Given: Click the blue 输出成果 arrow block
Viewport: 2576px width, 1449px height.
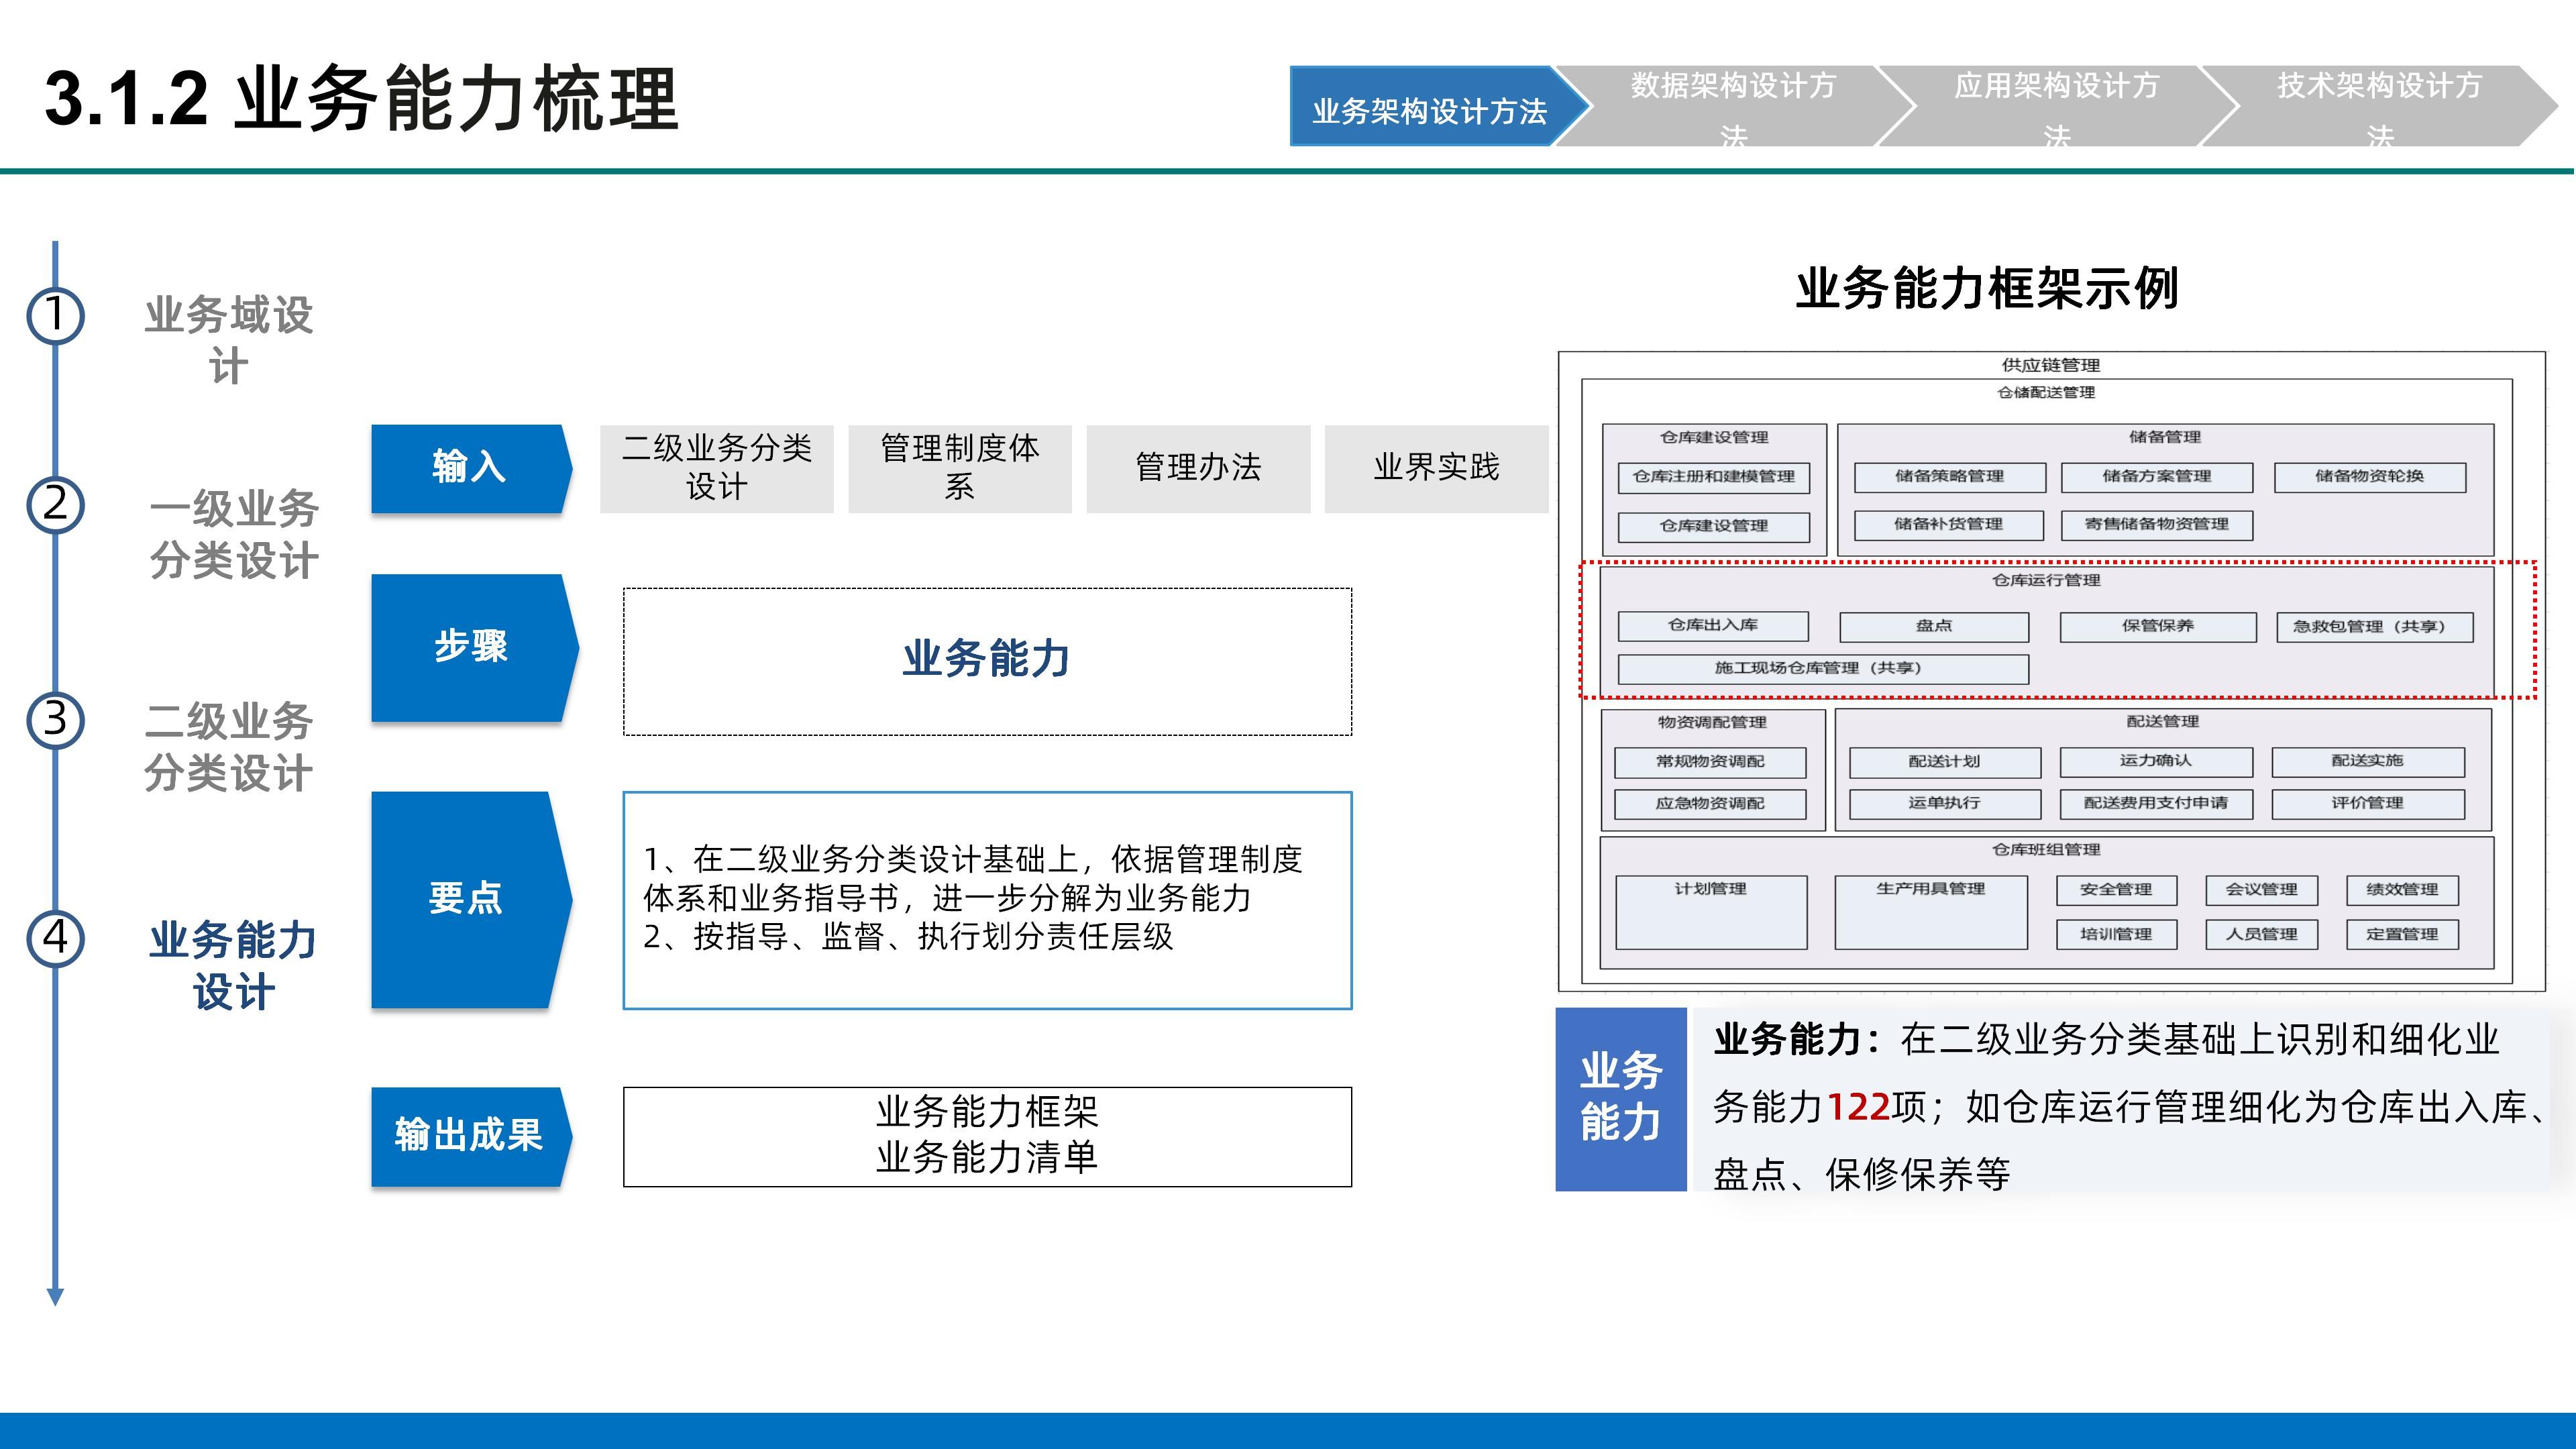Looking at the screenshot, I should coord(471,1136).
